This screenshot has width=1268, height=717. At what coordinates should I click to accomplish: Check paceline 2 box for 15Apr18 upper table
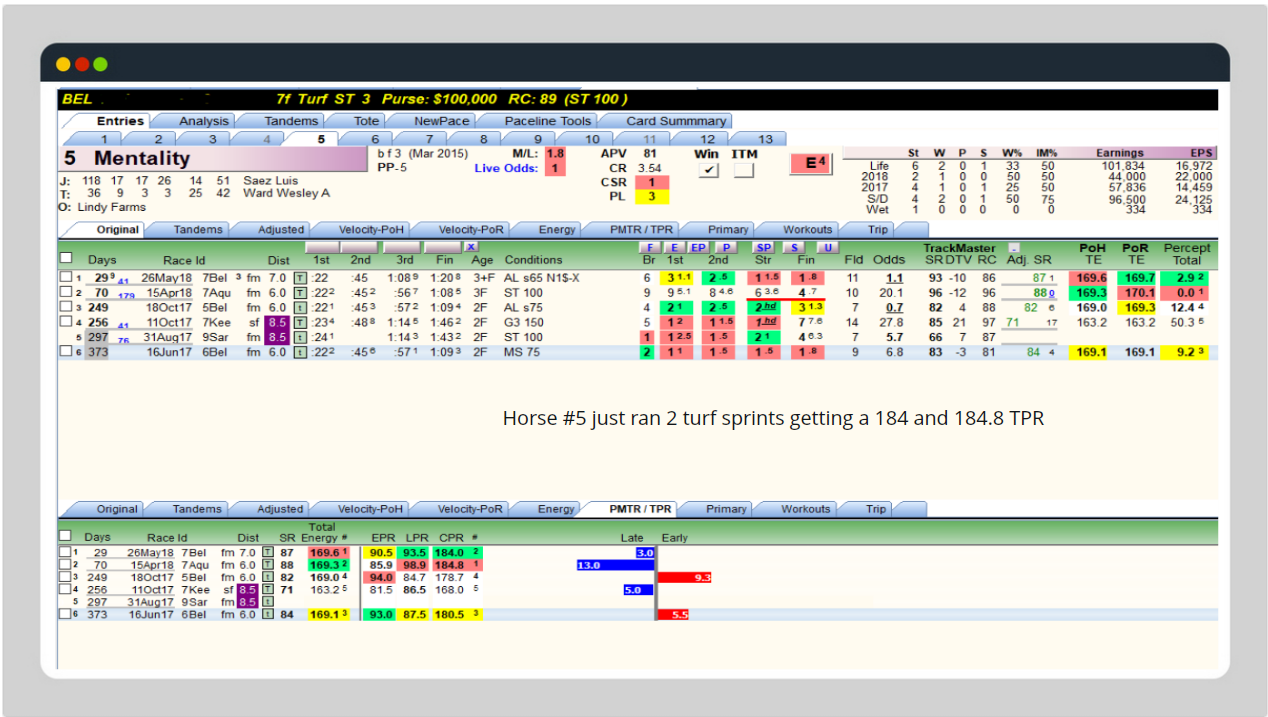click(x=66, y=293)
